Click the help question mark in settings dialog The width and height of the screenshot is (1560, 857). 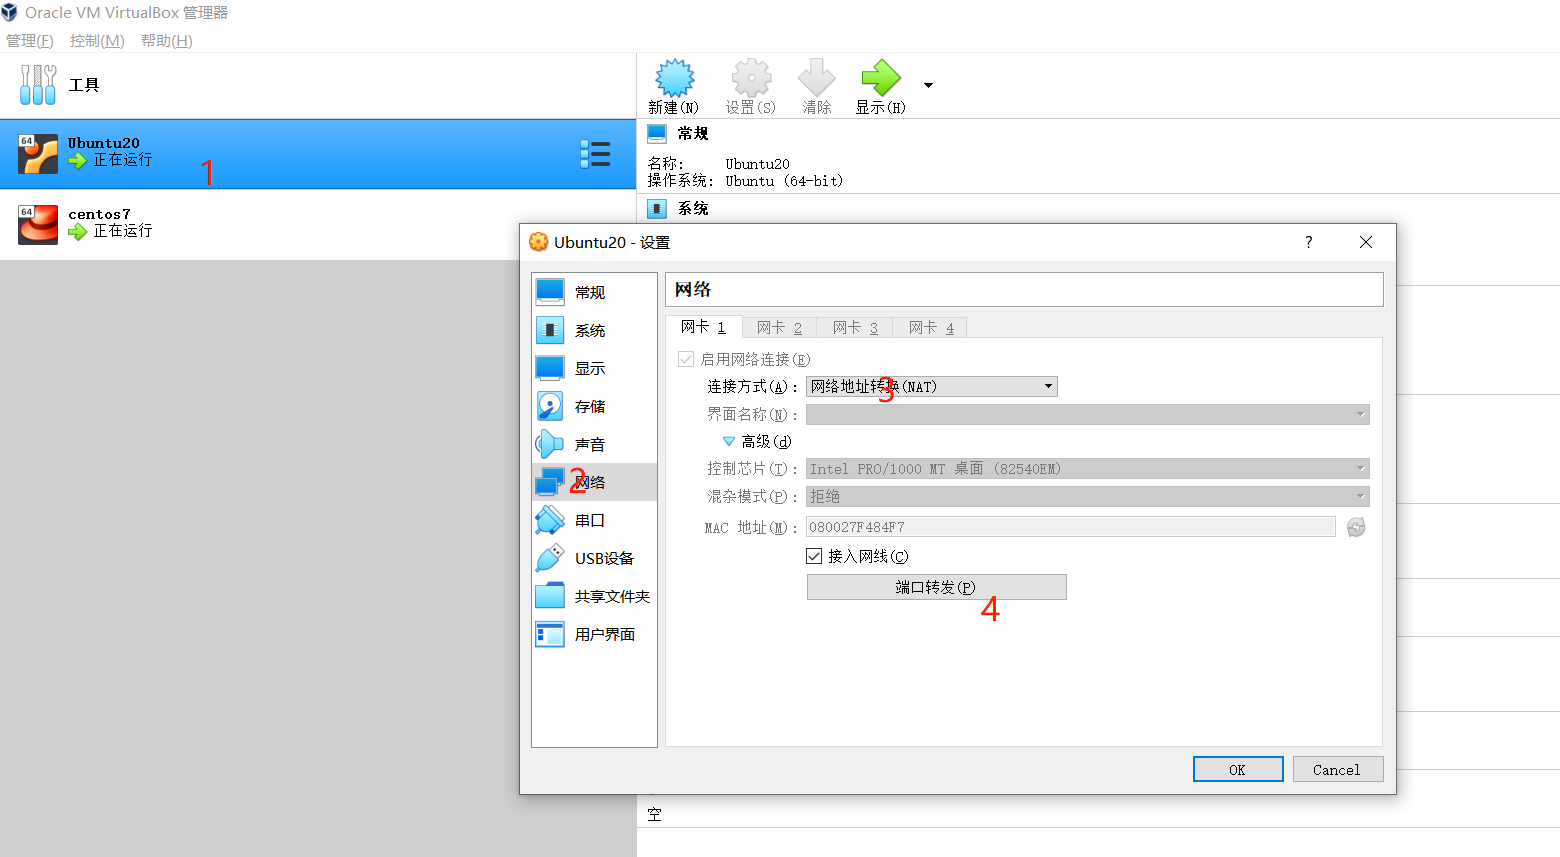1308,242
